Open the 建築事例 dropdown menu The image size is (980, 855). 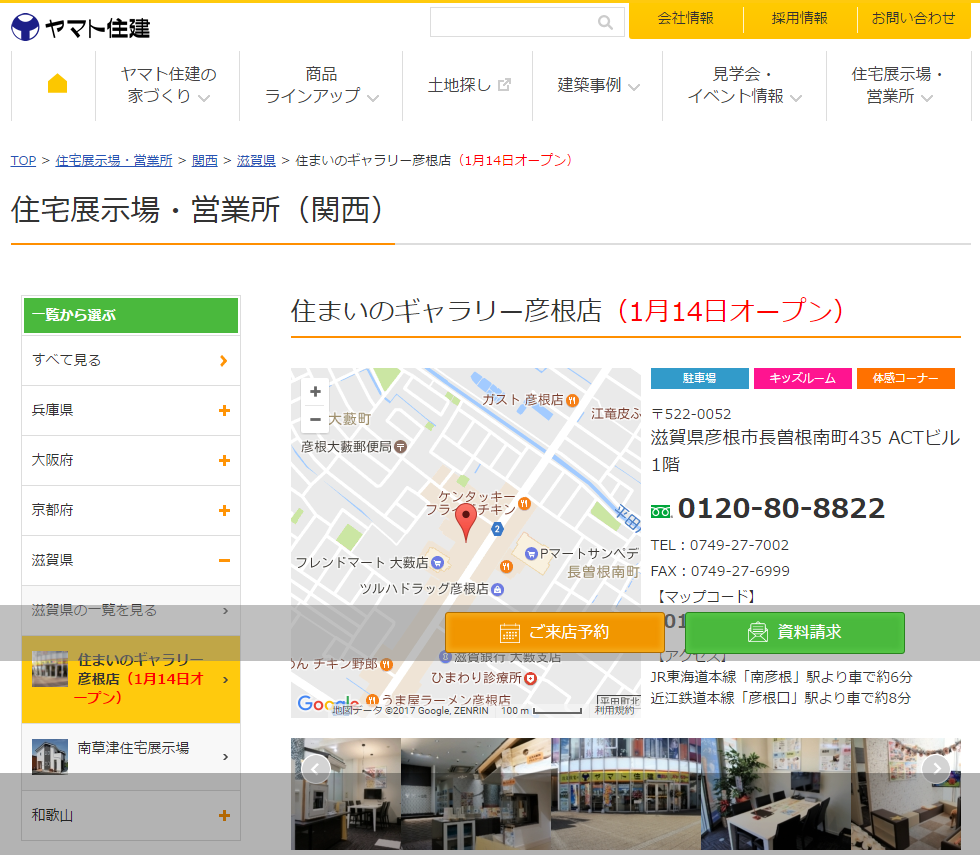tap(598, 85)
